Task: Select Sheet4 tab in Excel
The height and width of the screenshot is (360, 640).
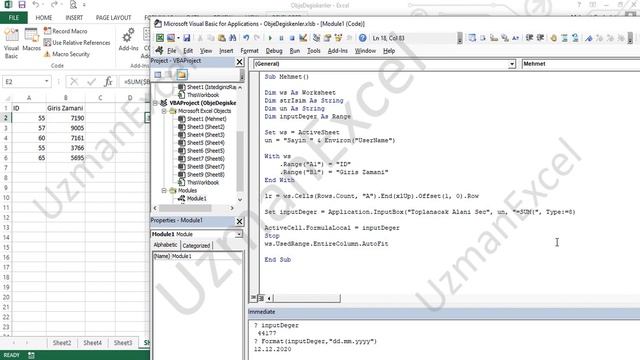Action: [93, 343]
